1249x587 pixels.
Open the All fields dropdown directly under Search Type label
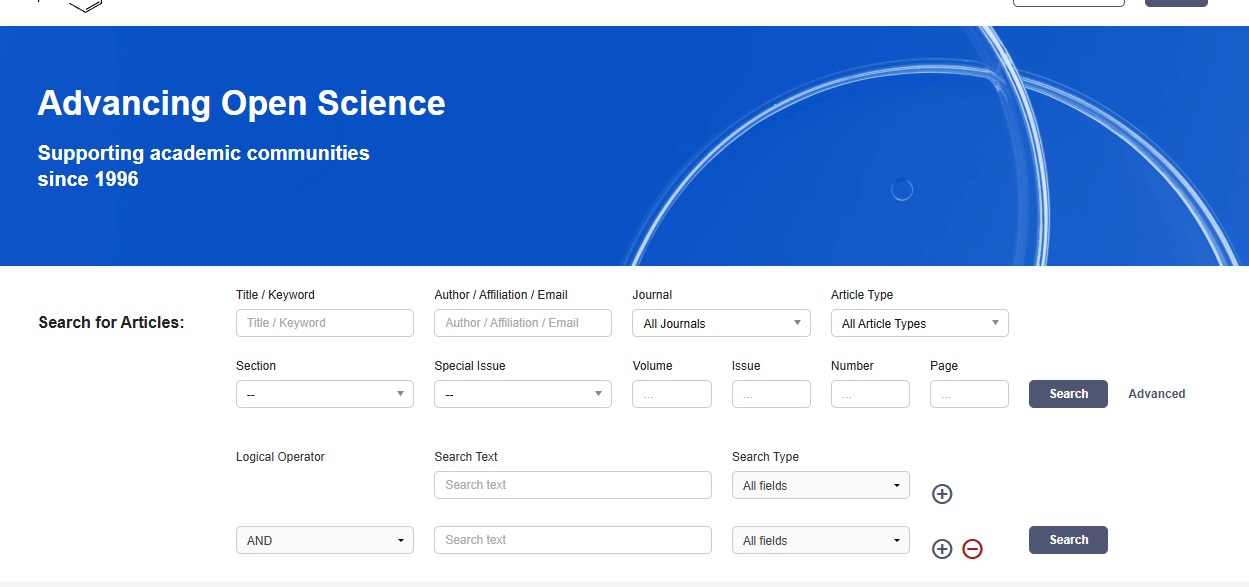[821, 485]
